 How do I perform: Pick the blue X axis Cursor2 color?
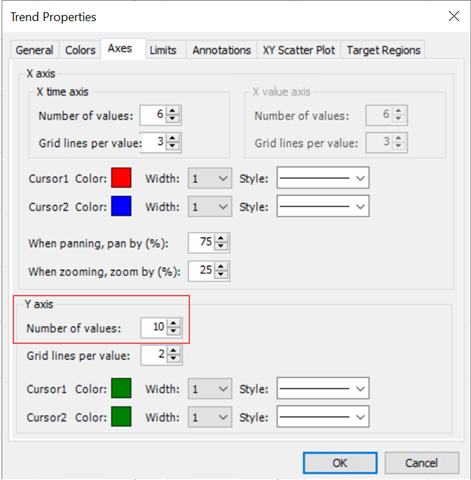point(121,206)
